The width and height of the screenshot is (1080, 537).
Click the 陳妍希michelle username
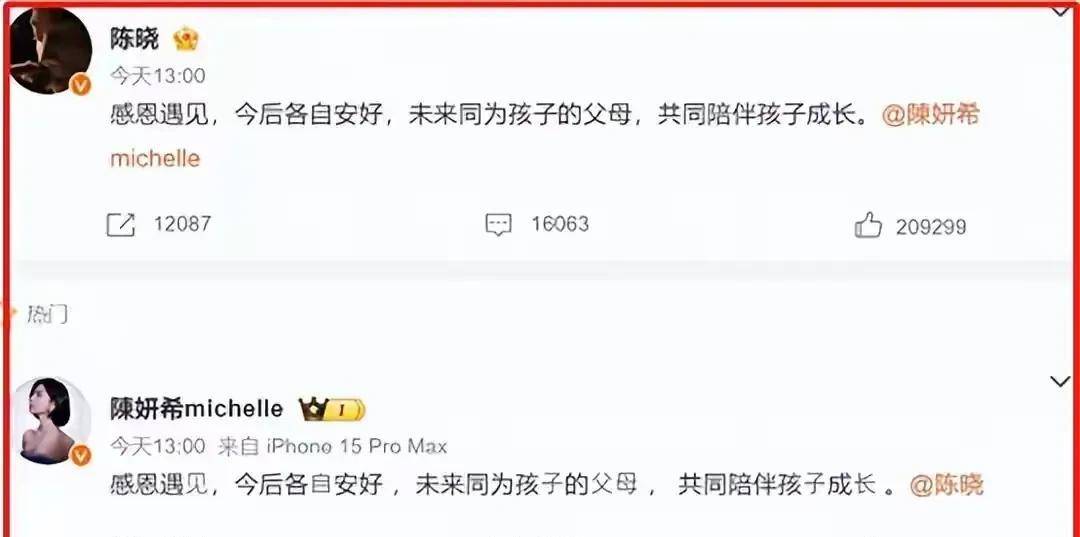click(x=197, y=409)
